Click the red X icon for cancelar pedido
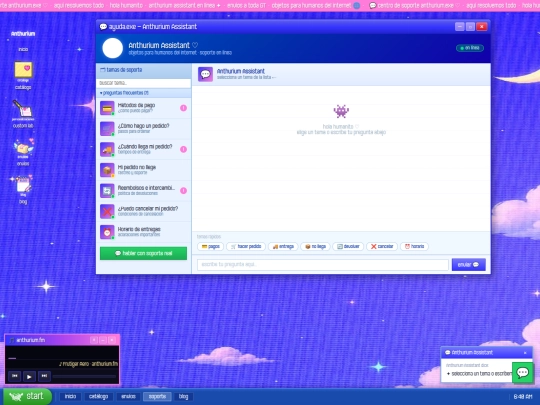The height and width of the screenshot is (405, 540). [107, 211]
